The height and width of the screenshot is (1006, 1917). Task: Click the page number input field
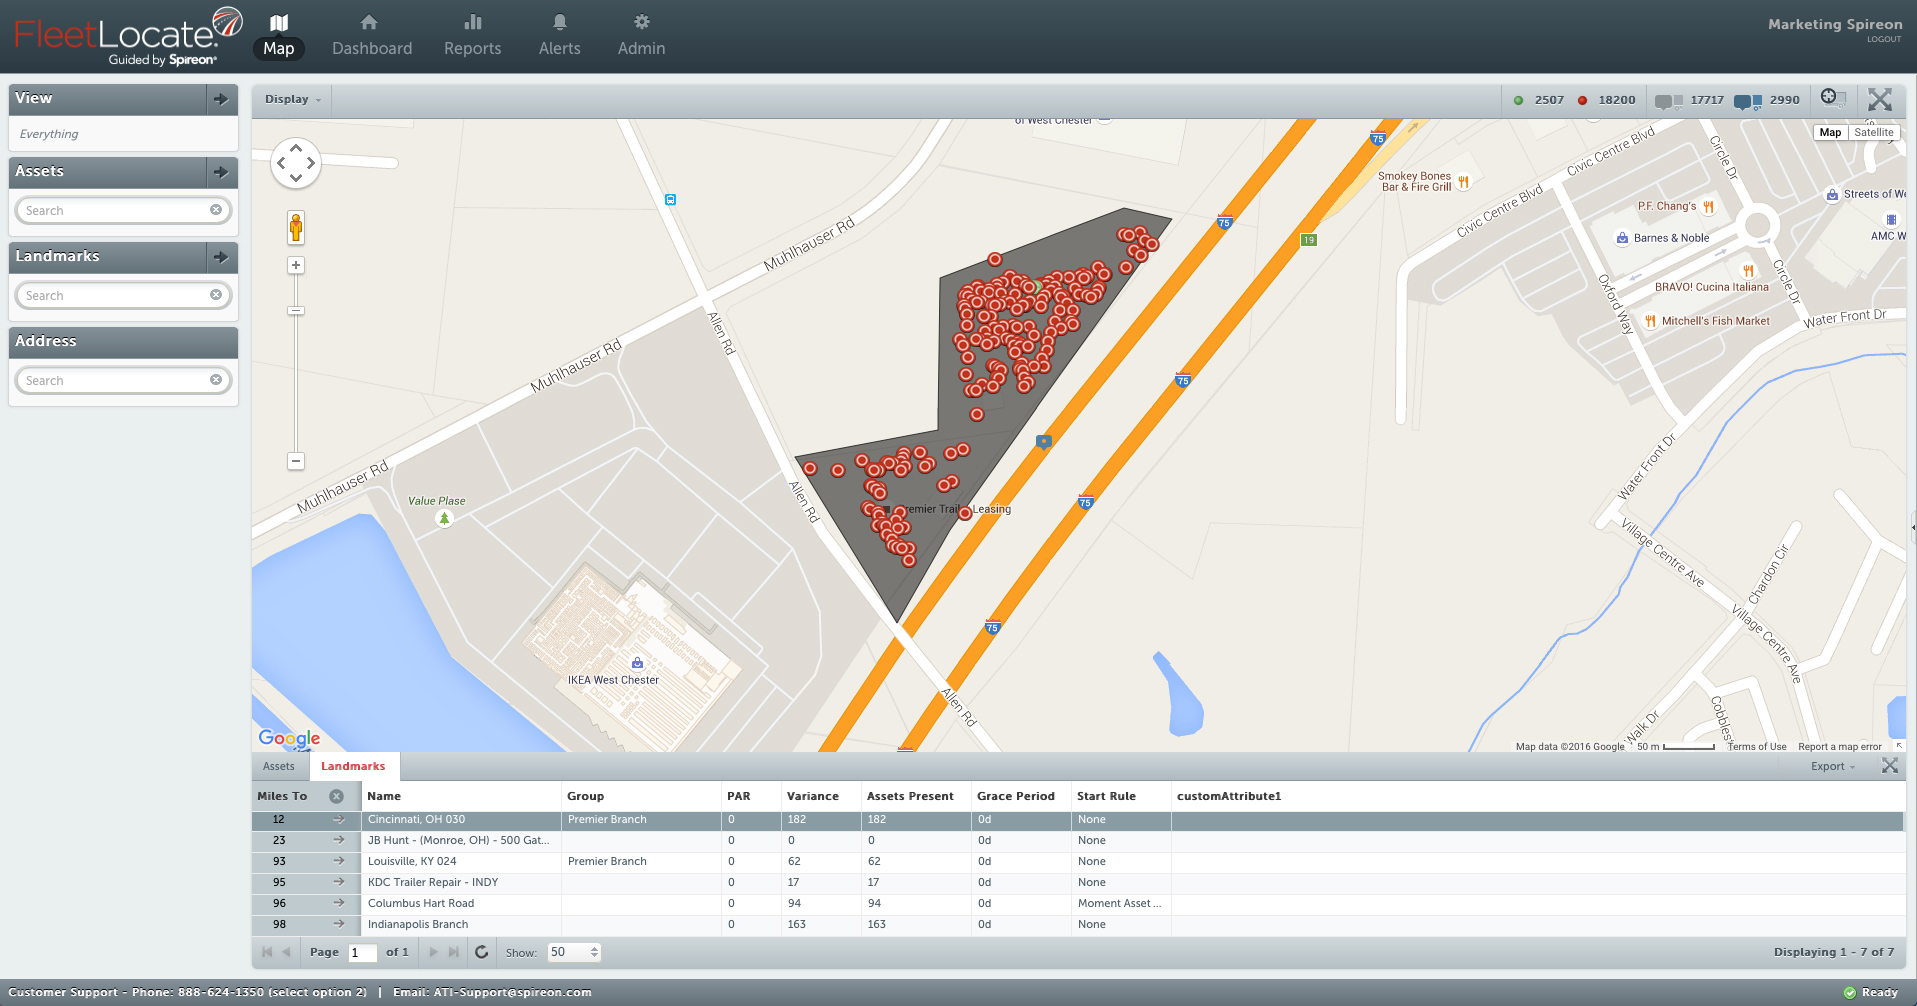(362, 953)
